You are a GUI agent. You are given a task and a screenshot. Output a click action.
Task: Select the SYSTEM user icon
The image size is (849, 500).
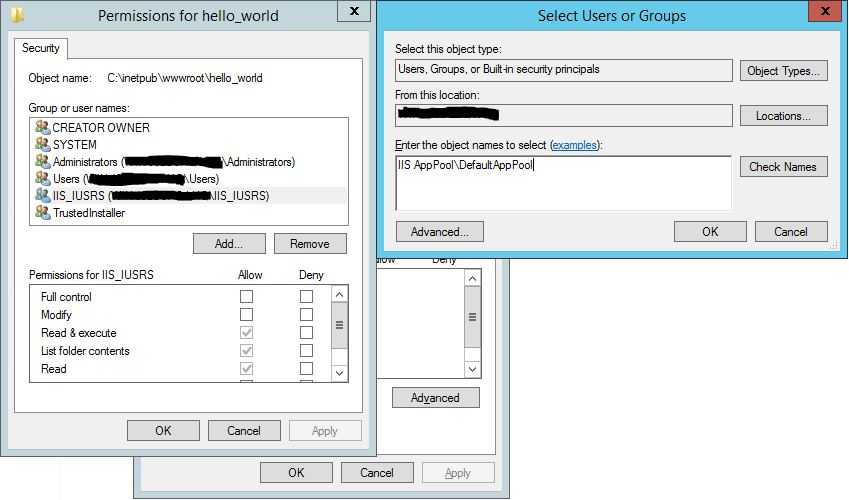click(43, 144)
